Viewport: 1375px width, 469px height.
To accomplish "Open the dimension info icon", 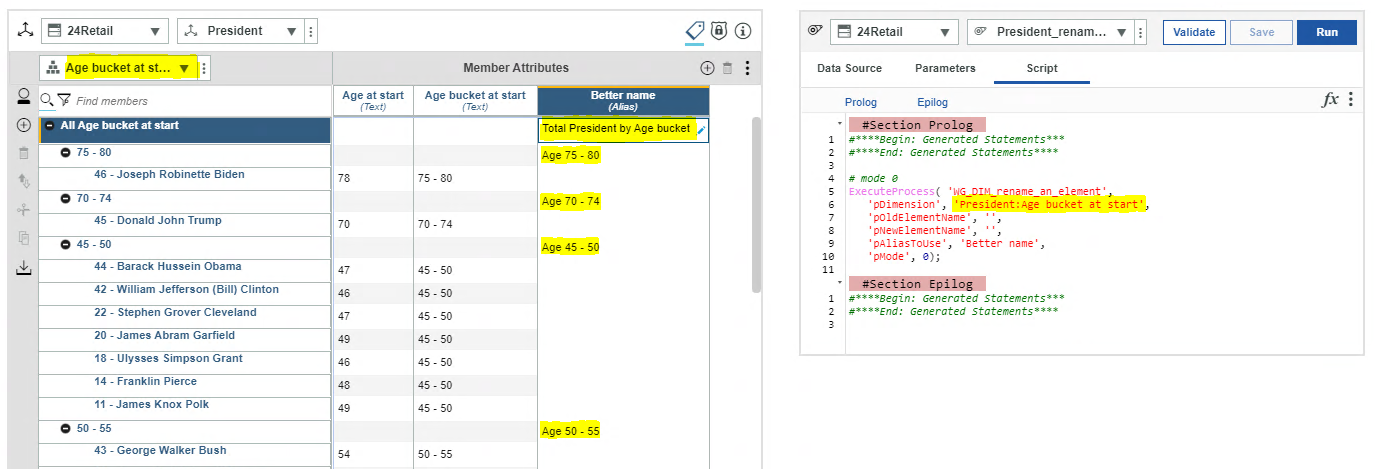I will (x=742, y=31).
